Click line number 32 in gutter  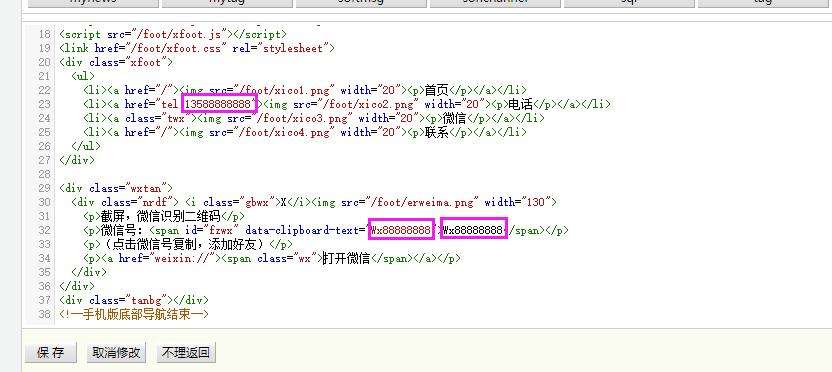tap(45, 230)
